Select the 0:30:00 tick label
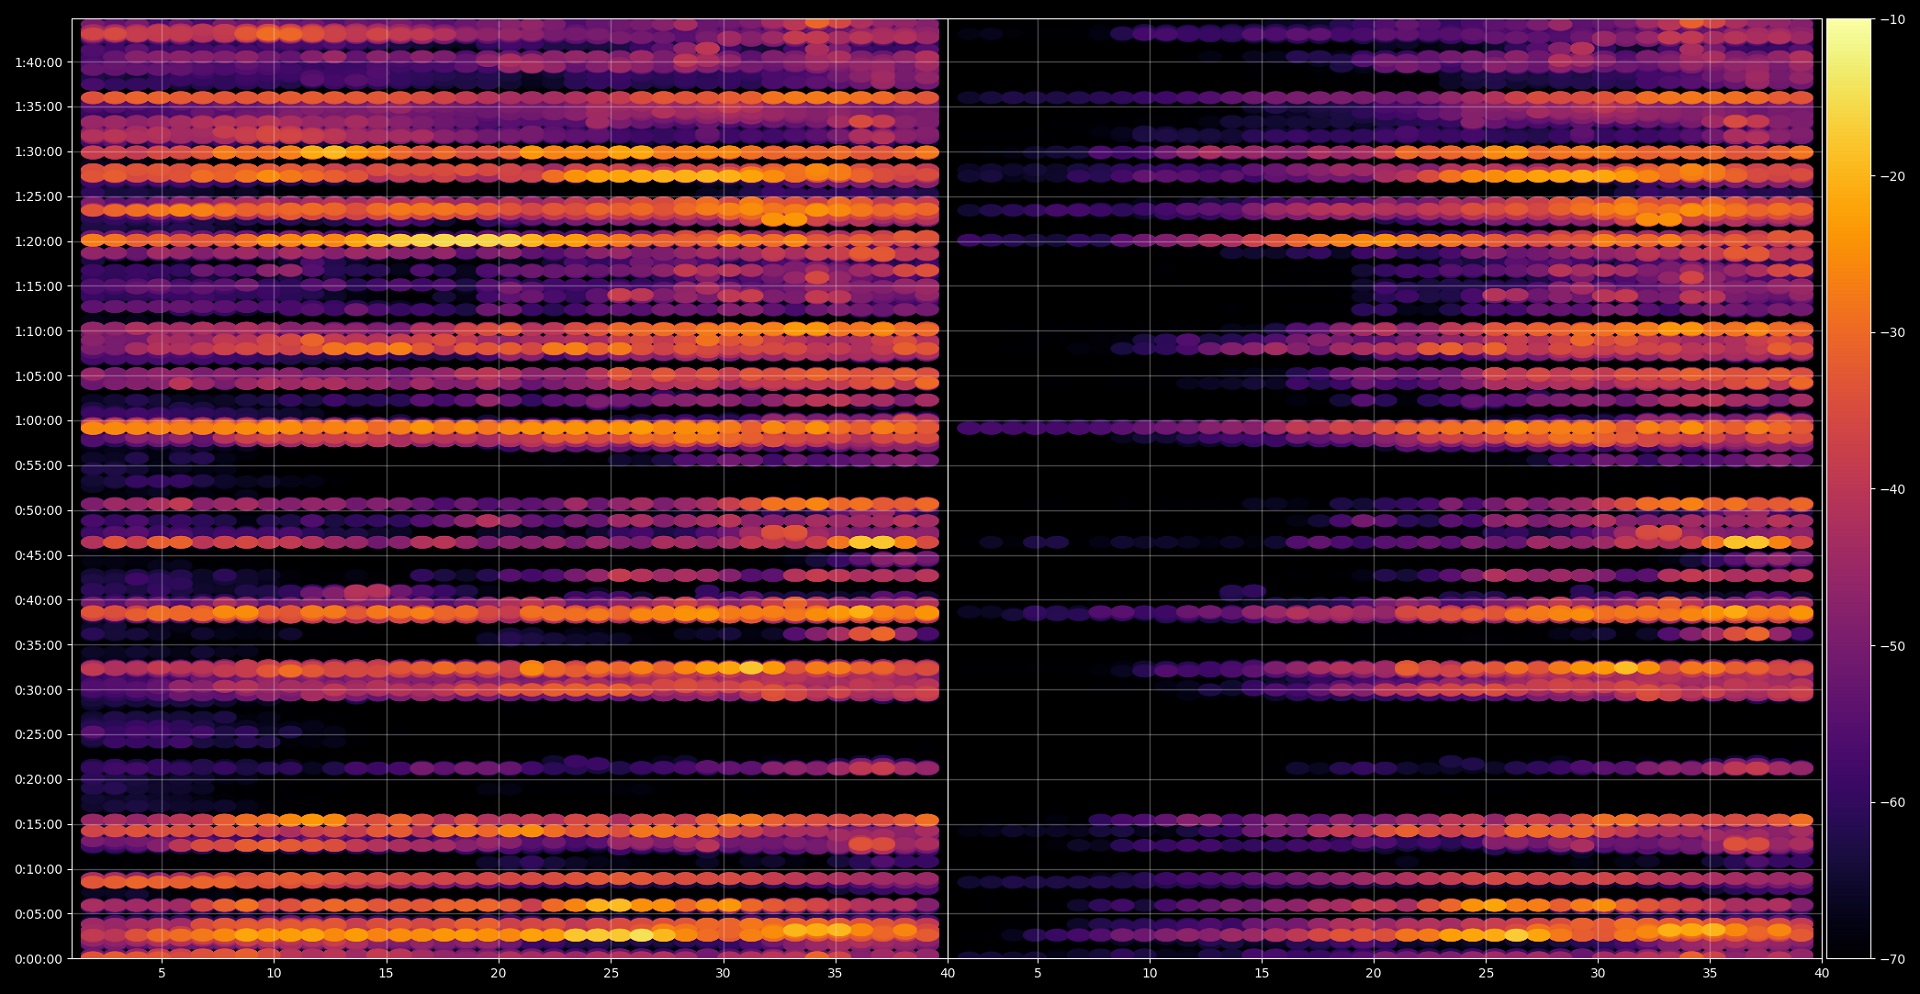This screenshot has width=1920, height=994. [38, 690]
